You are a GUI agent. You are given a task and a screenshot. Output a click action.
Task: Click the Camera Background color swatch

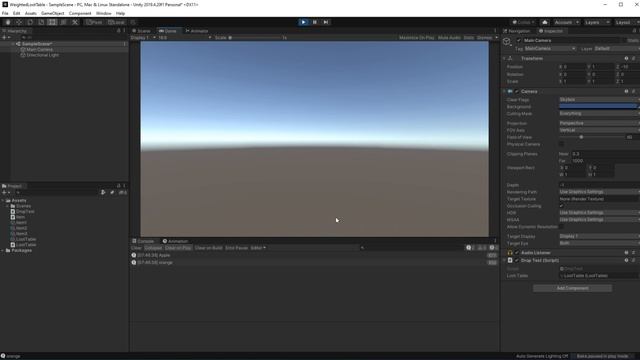(598, 107)
